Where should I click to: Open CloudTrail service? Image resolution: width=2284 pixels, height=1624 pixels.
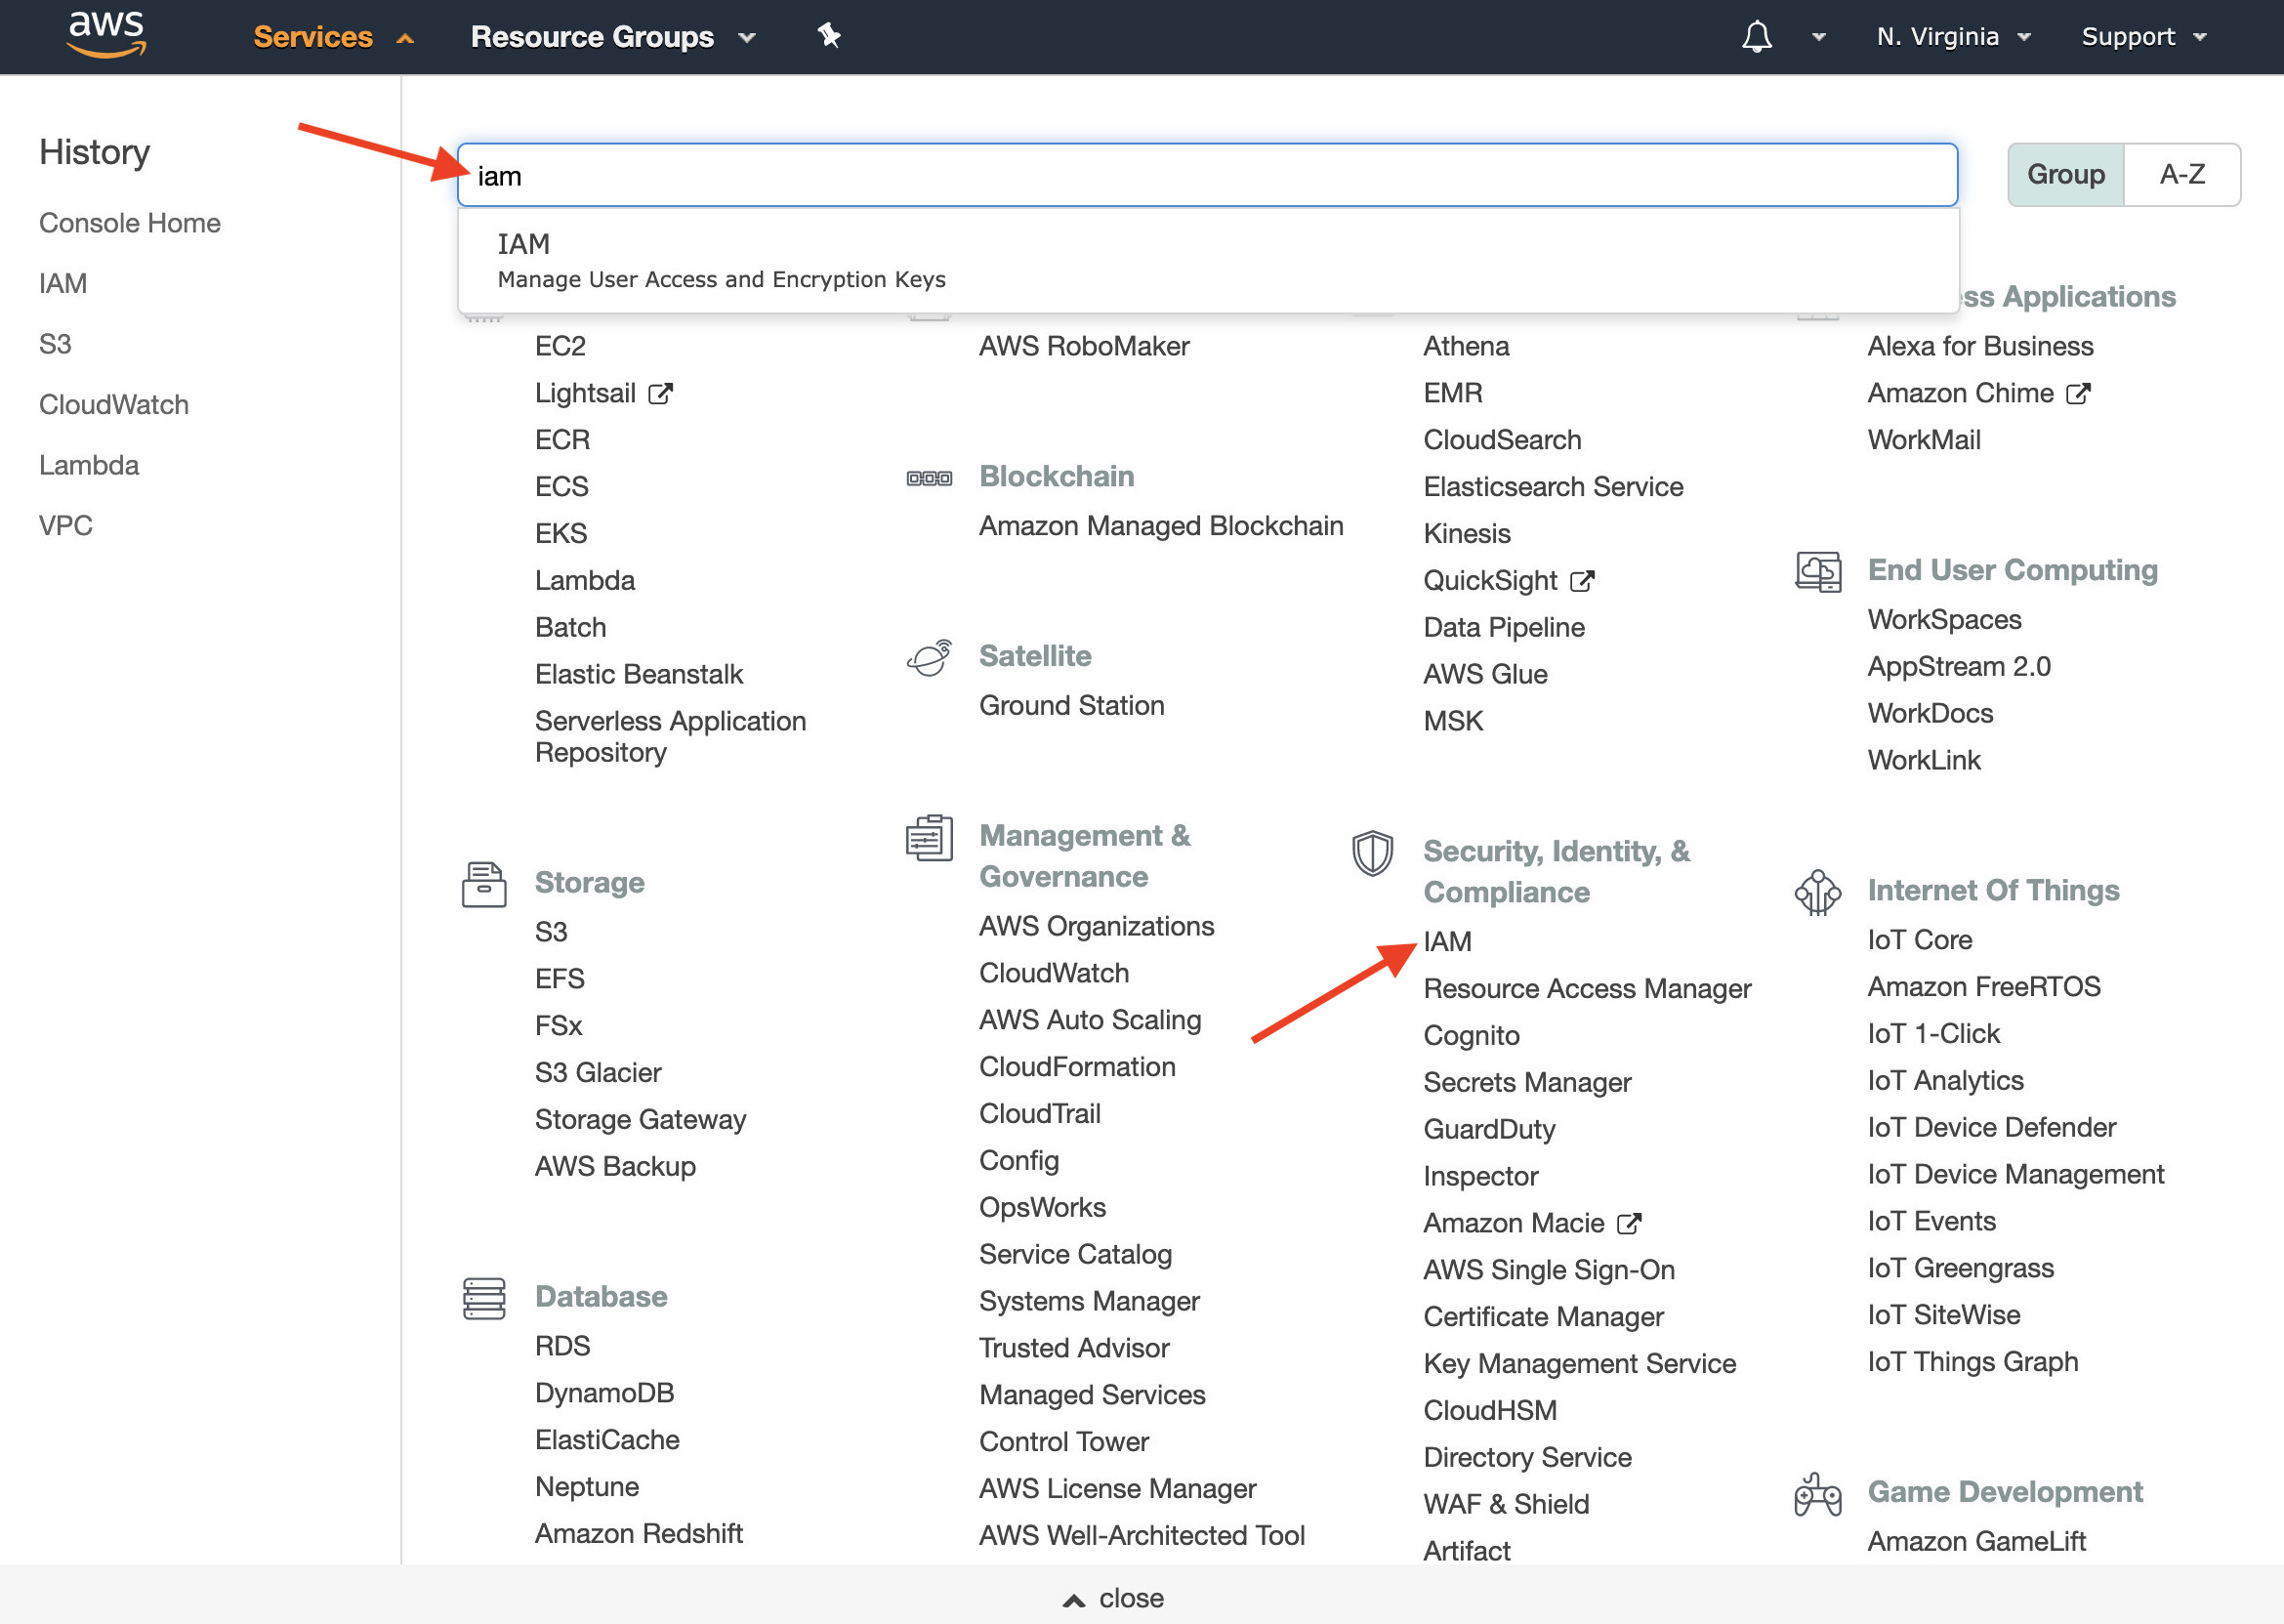pyautogui.click(x=1039, y=1115)
